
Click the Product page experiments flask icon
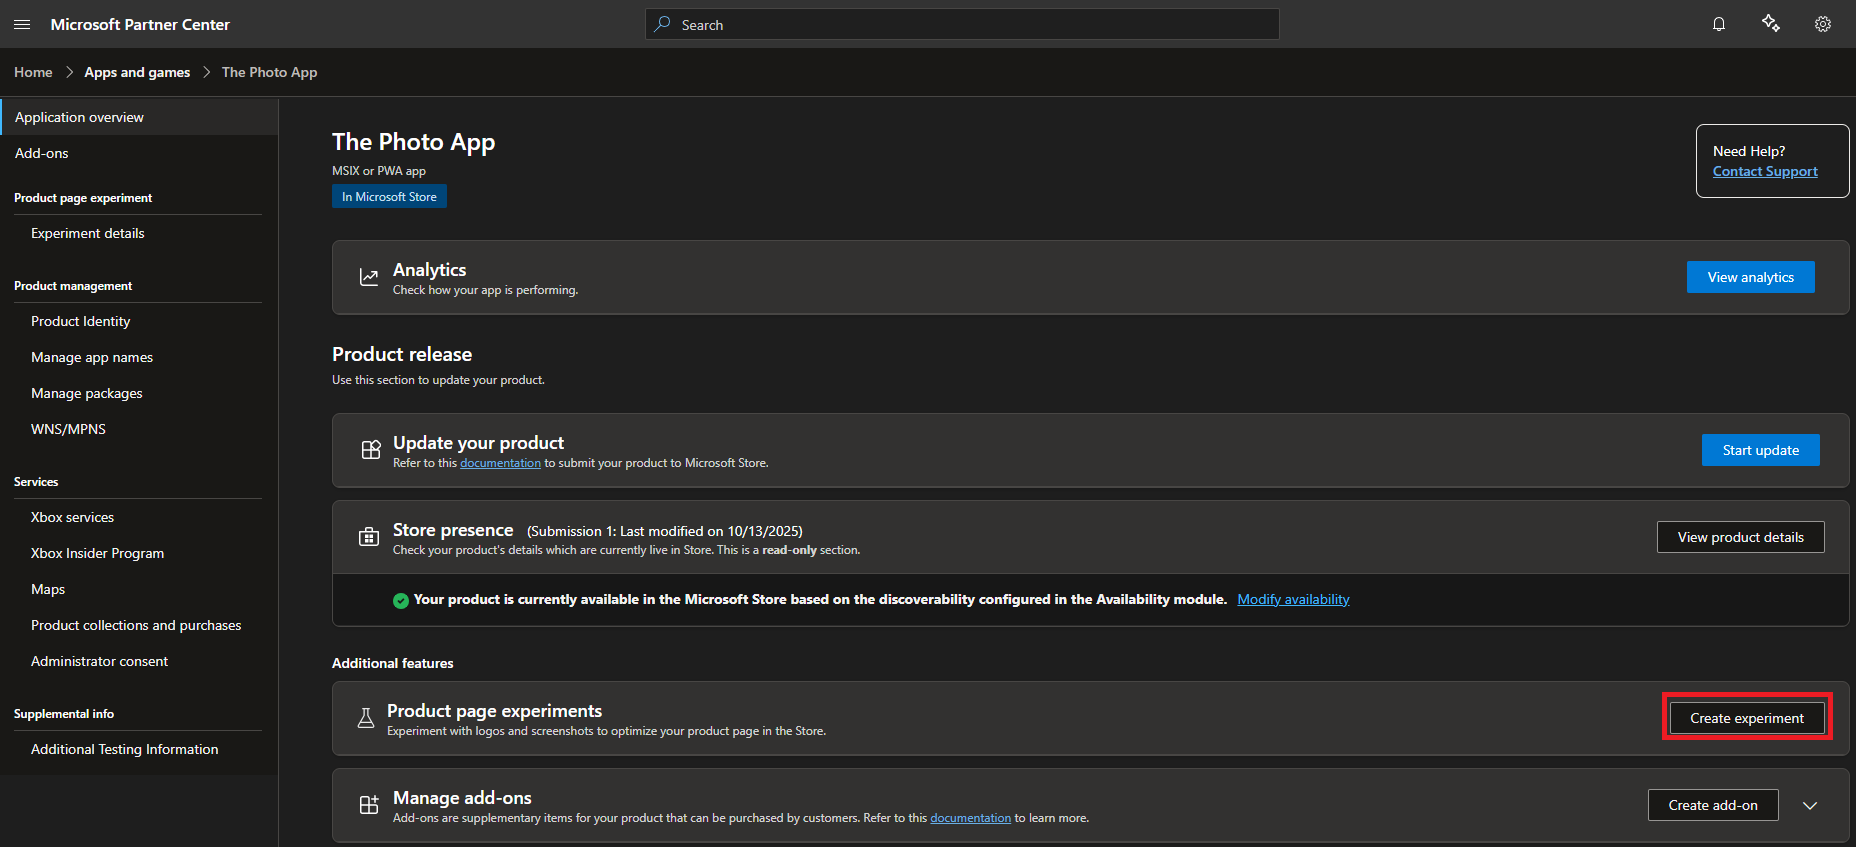click(x=366, y=718)
